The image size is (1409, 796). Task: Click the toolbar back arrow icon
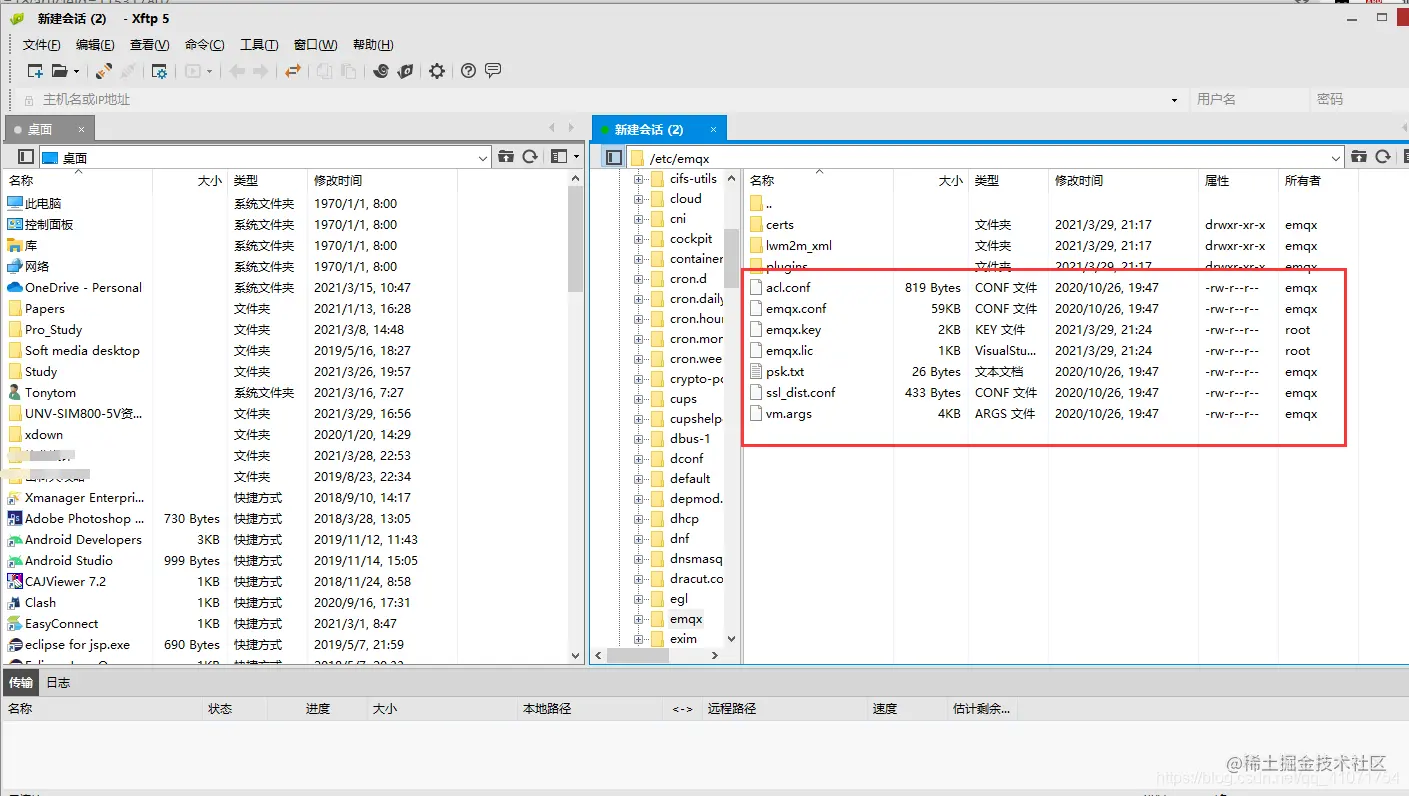[x=237, y=71]
